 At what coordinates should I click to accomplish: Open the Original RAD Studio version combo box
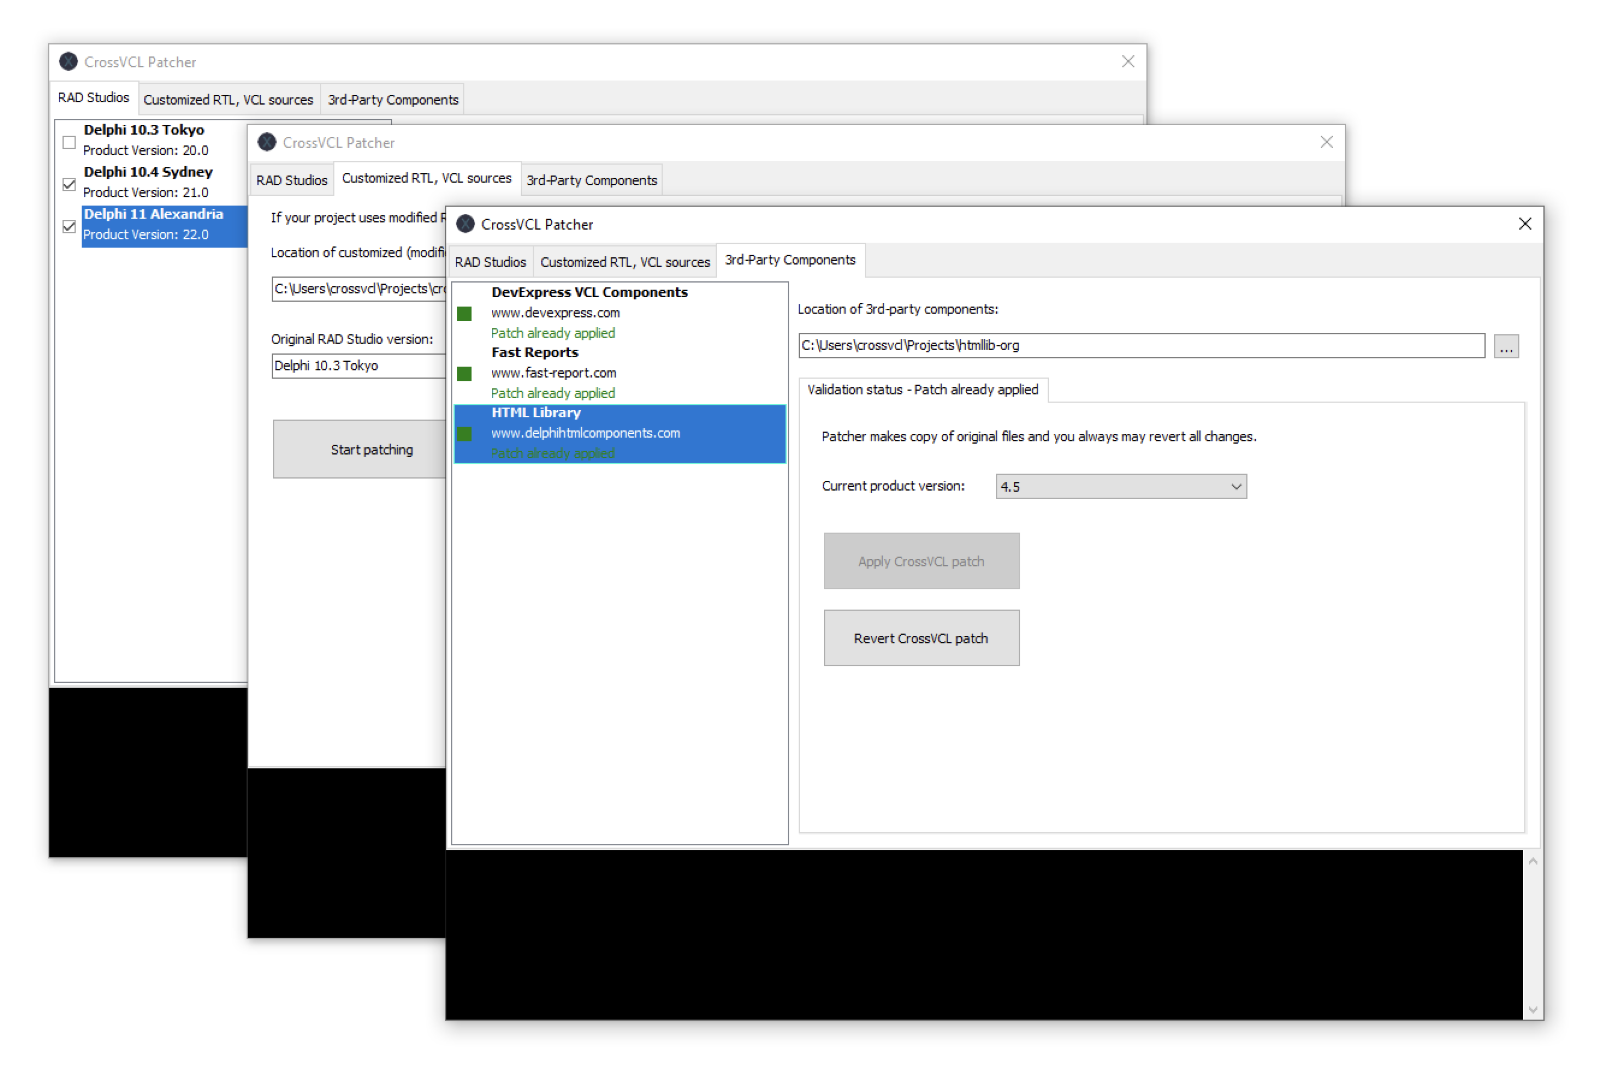click(358, 366)
